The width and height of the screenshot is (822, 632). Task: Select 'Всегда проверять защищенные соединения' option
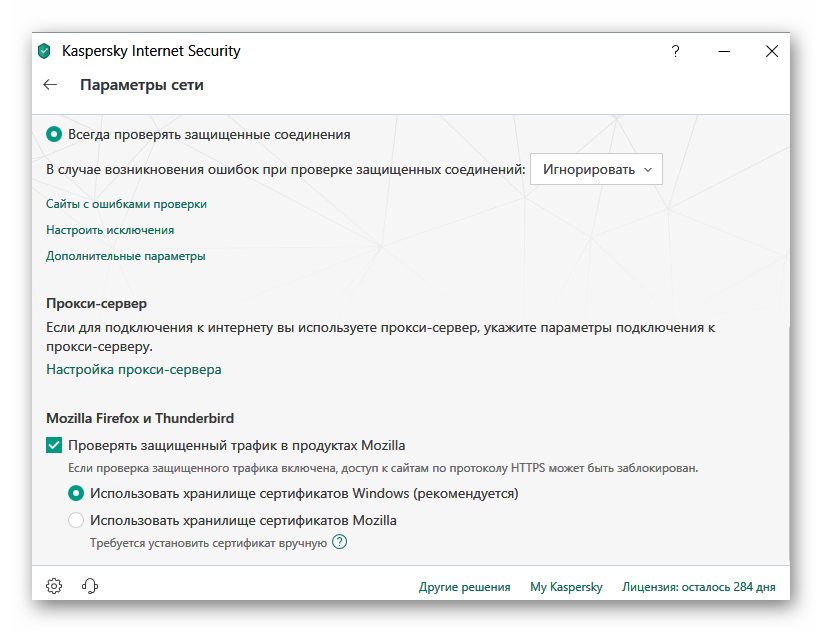pyautogui.click(x=54, y=134)
